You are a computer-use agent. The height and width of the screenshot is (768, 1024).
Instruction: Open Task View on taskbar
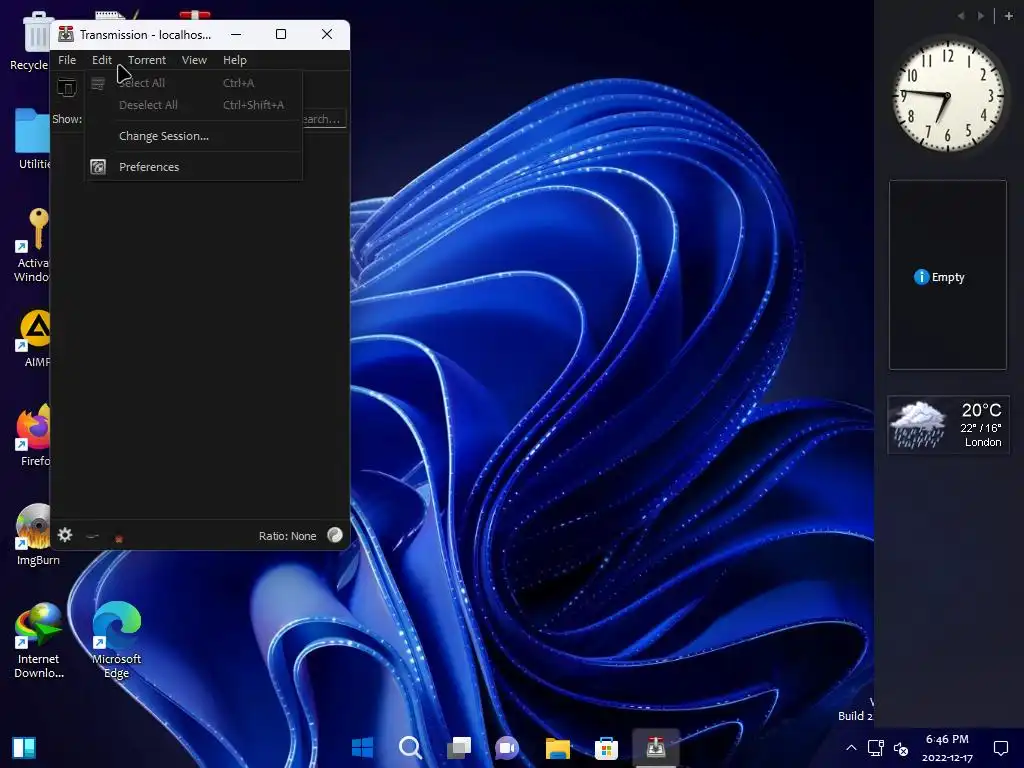(x=459, y=747)
